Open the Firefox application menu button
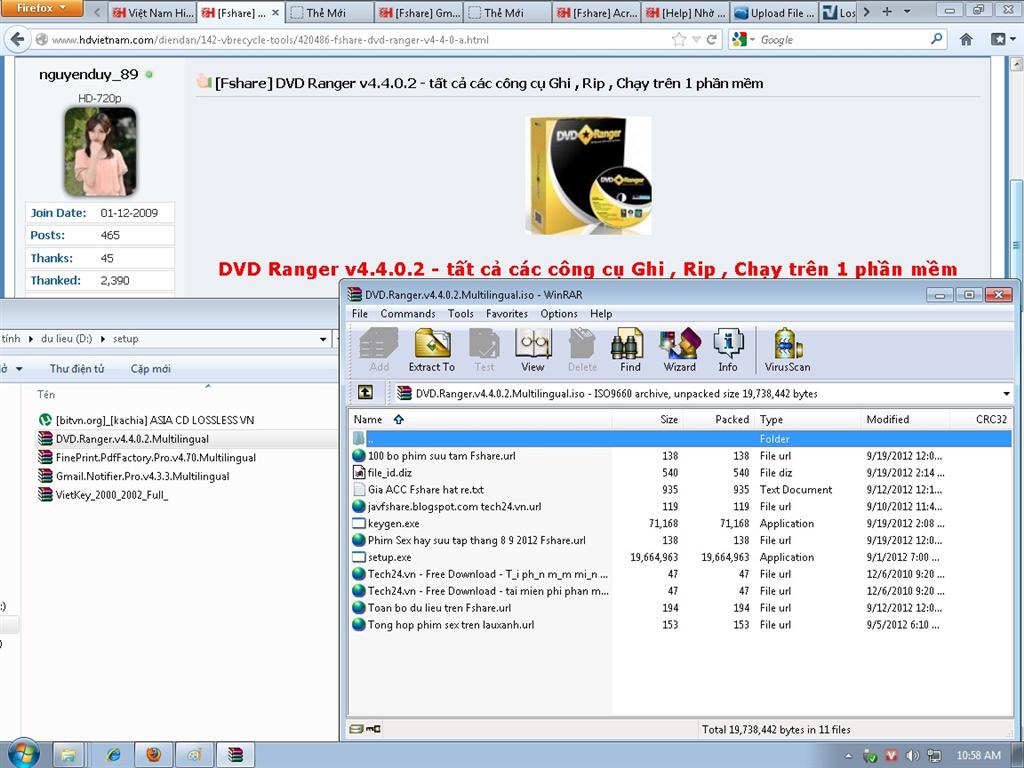The height and width of the screenshot is (768, 1024). pyautogui.click(x=41, y=8)
